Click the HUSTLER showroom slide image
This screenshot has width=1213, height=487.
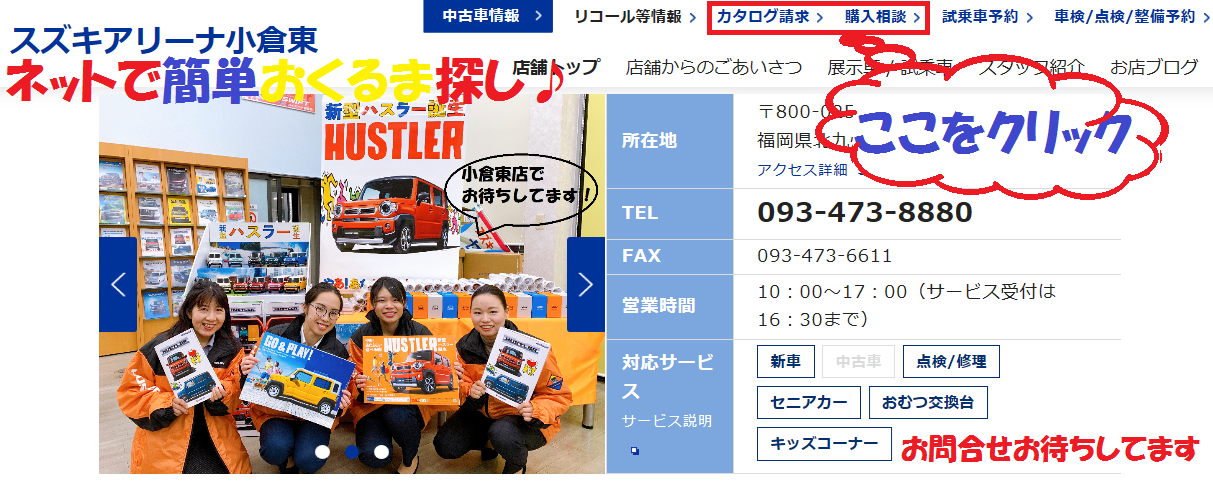click(x=352, y=284)
